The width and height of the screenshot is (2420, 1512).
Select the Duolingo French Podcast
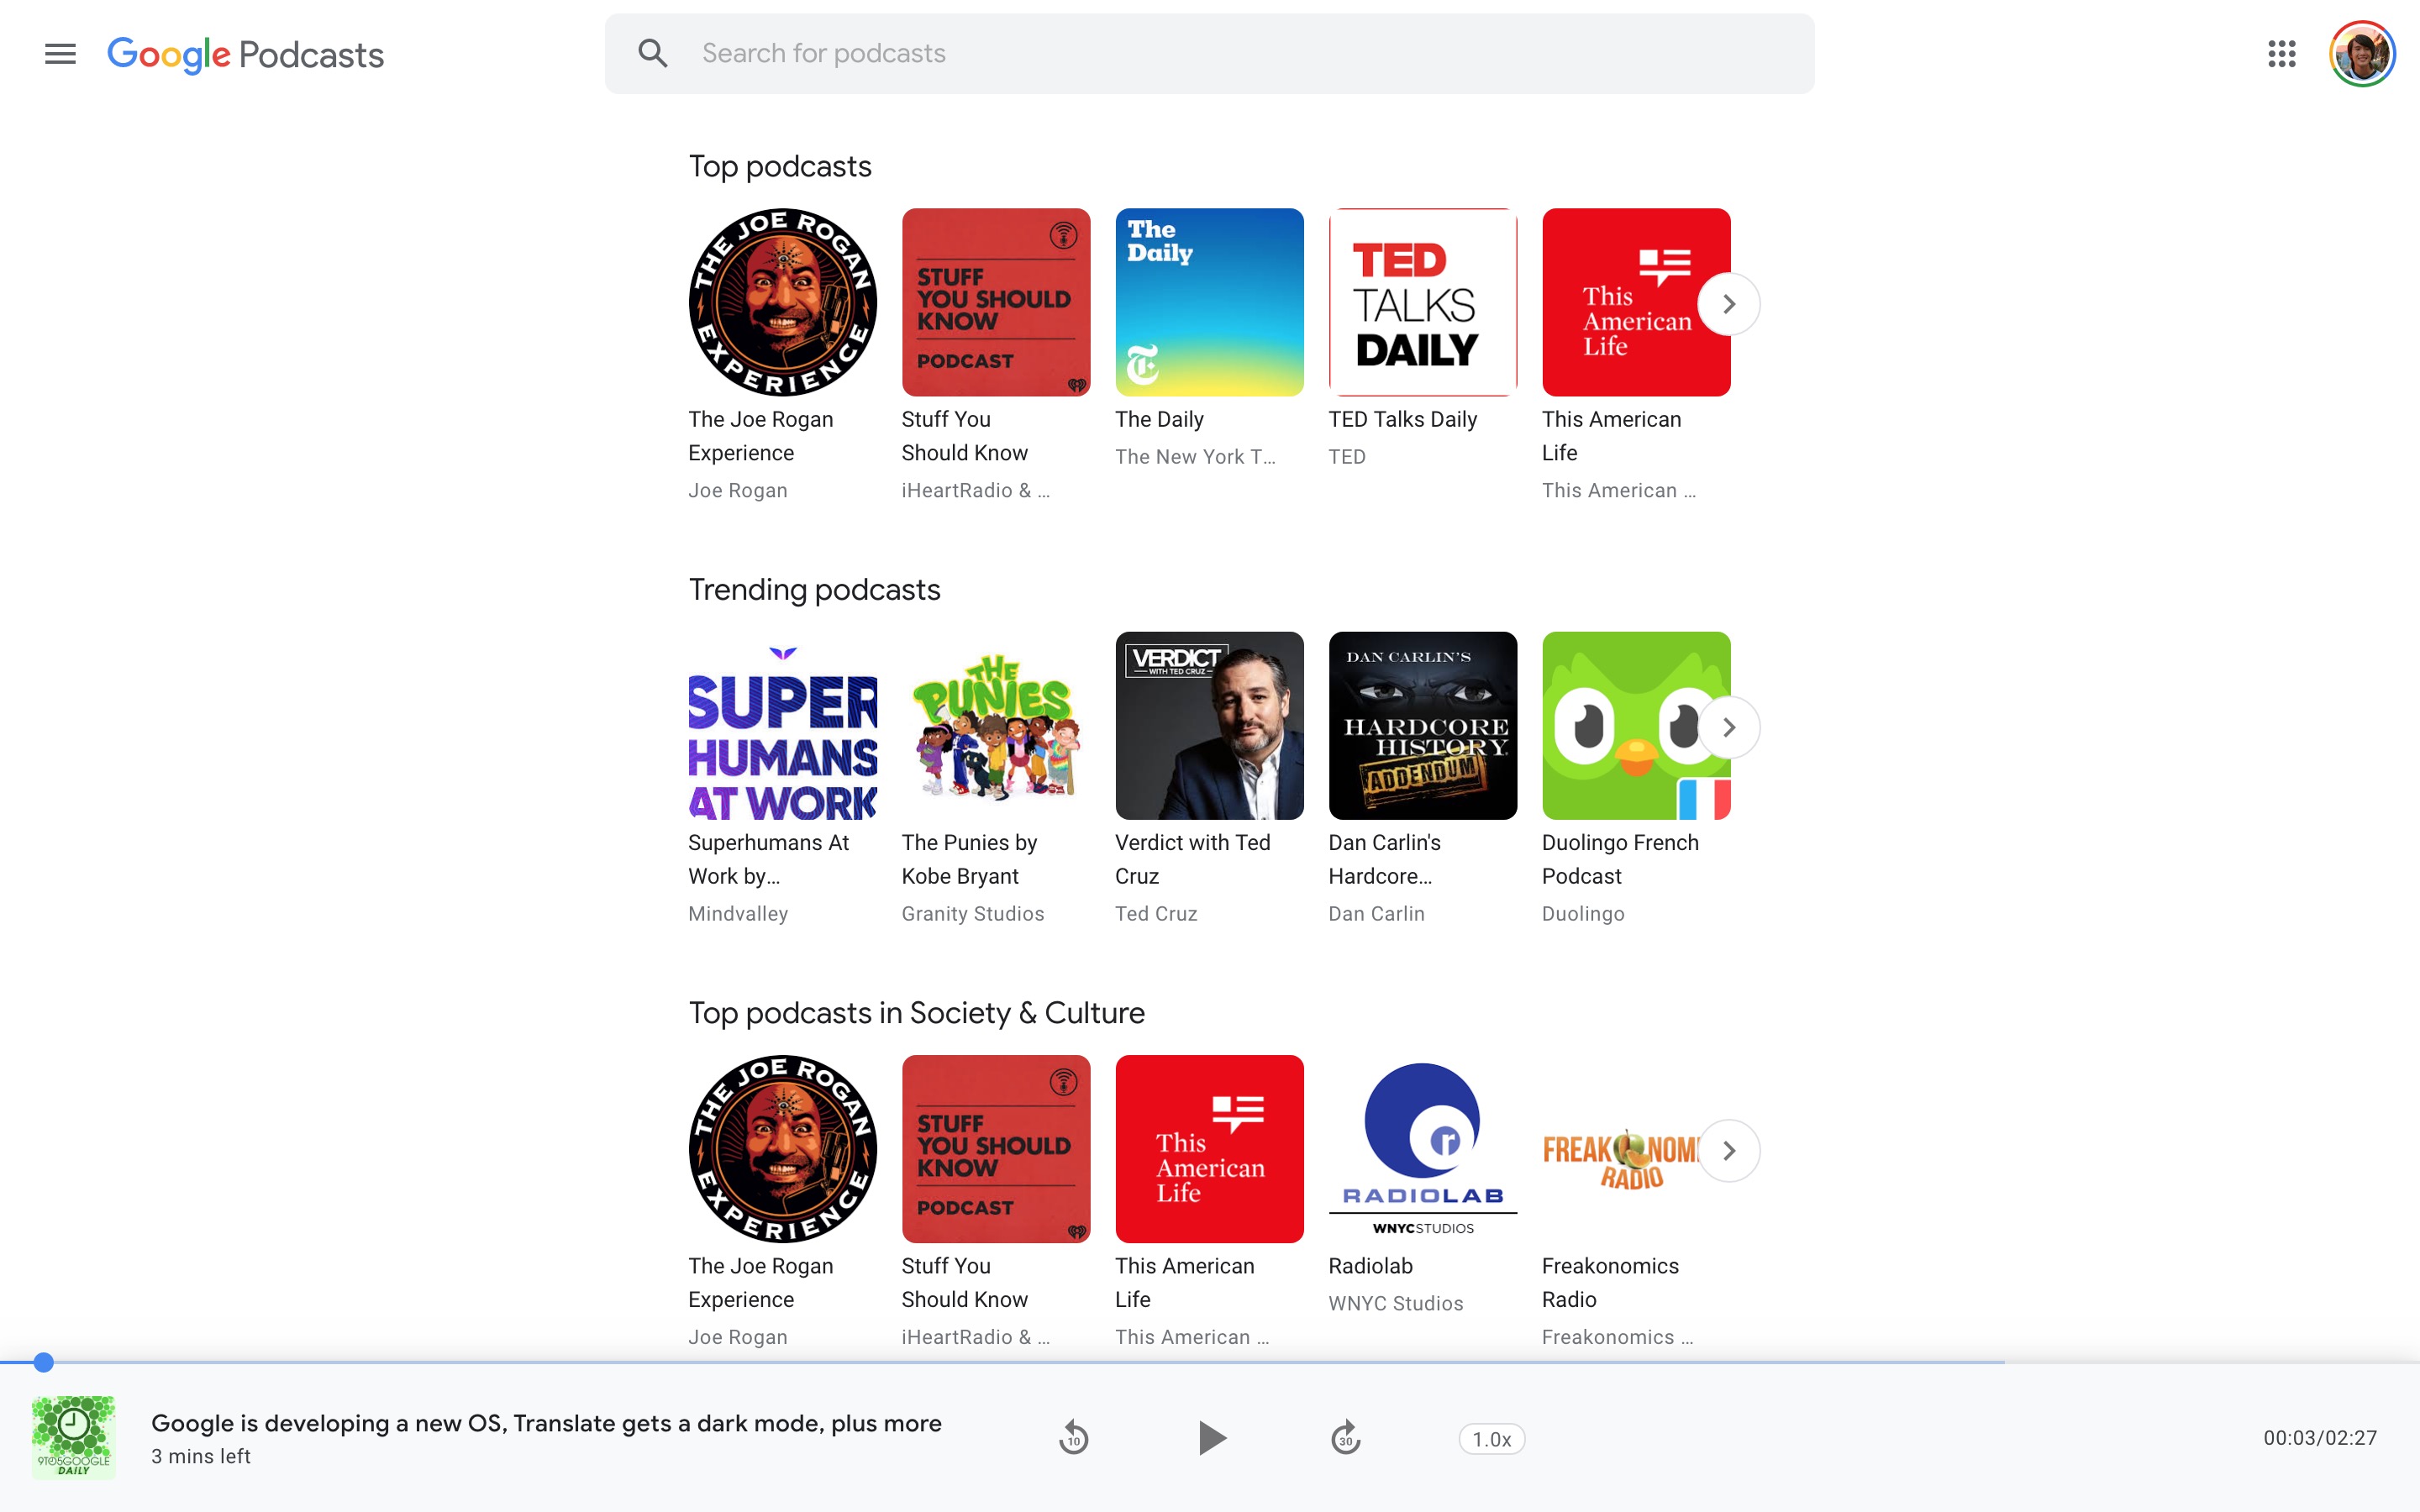(x=1636, y=725)
